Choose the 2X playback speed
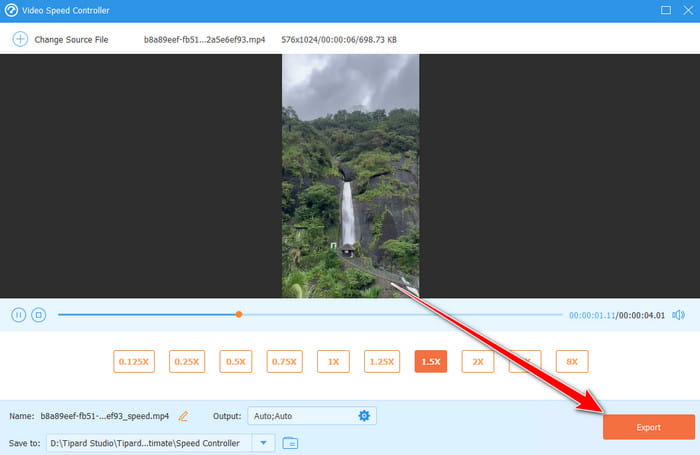Image resolution: width=700 pixels, height=455 pixels. (478, 362)
